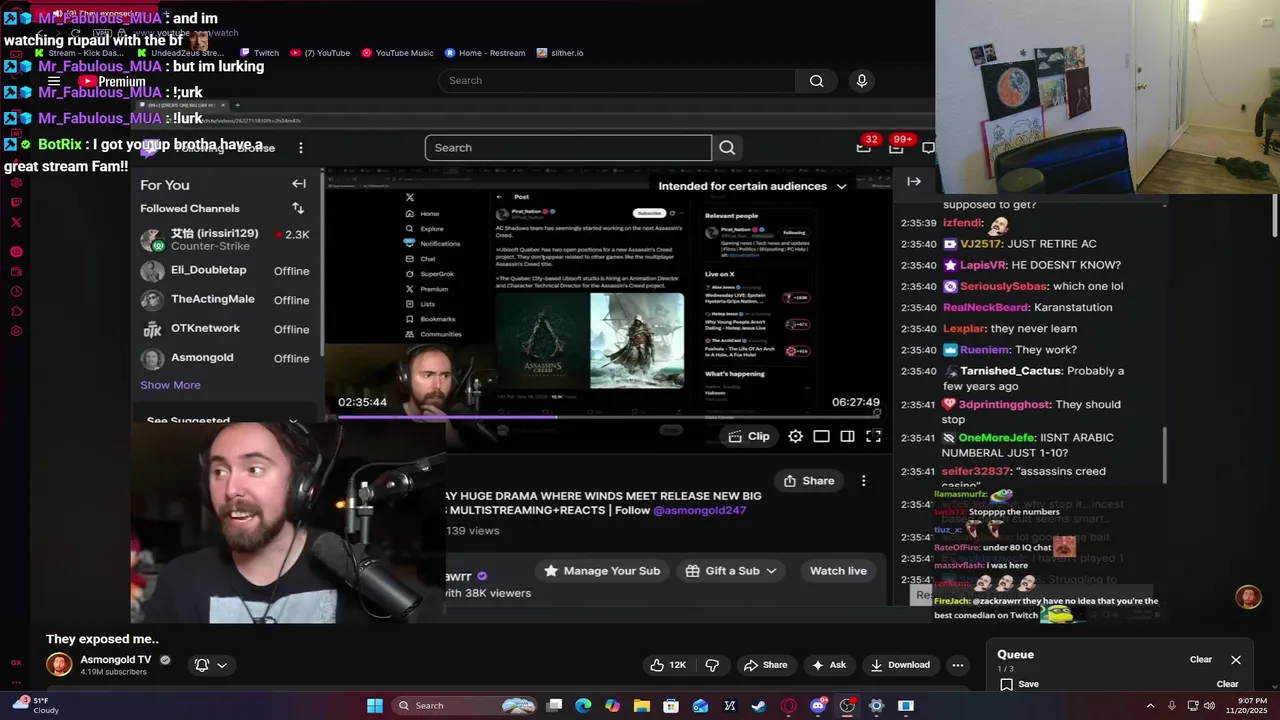The width and height of the screenshot is (1280, 720).
Task: Open the YouTube hamburger guide menu
Action: coord(54,82)
